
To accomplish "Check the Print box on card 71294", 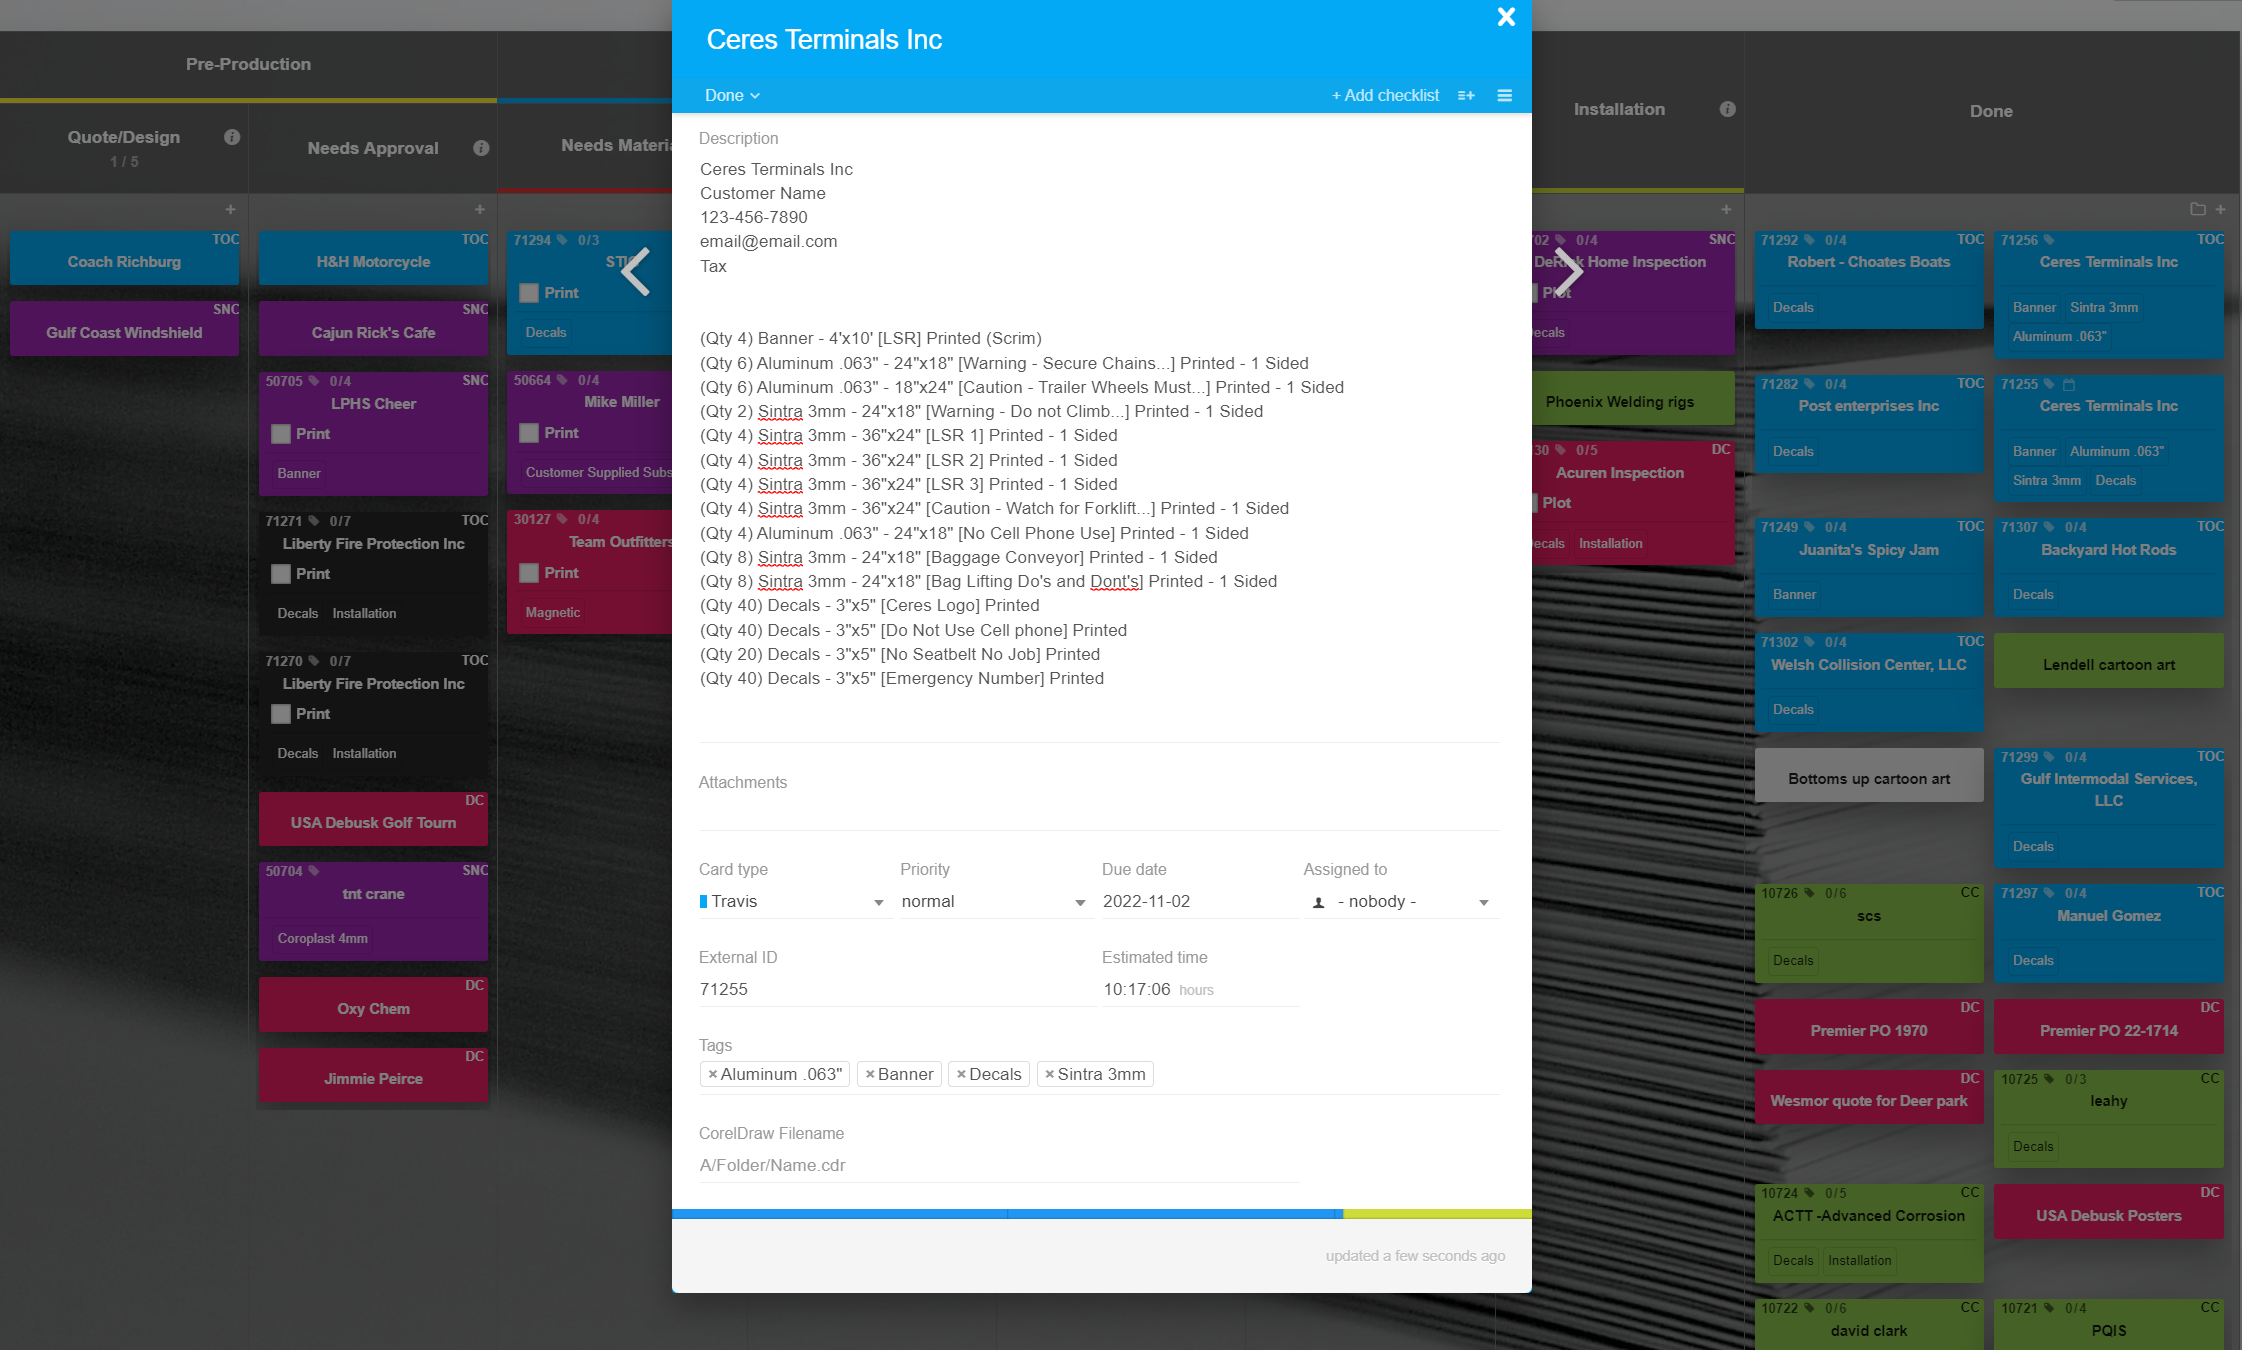I will 529,293.
